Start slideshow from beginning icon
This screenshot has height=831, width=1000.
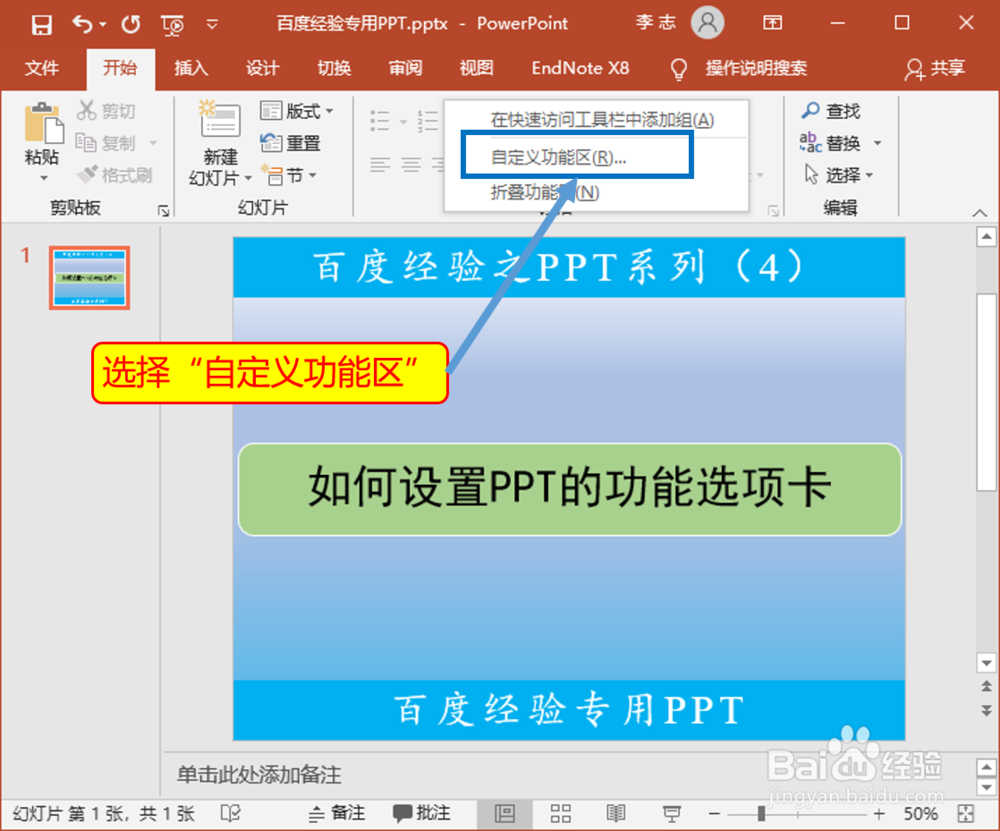172,25
